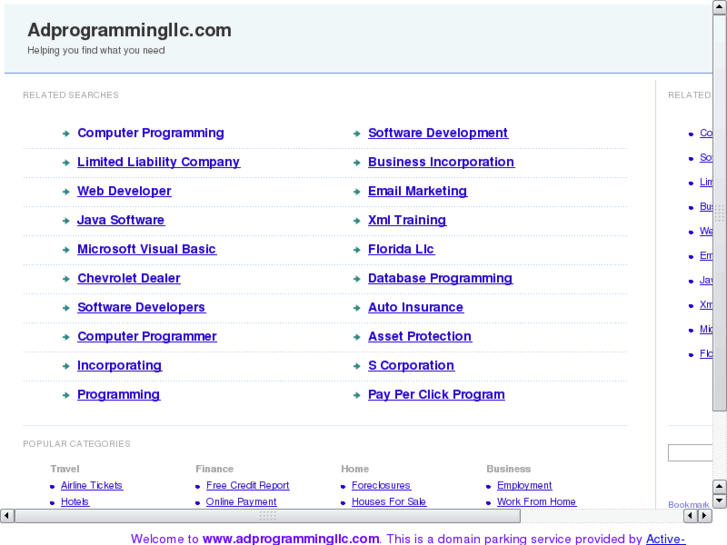Open the Database Programming search link

[x=440, y=278]
